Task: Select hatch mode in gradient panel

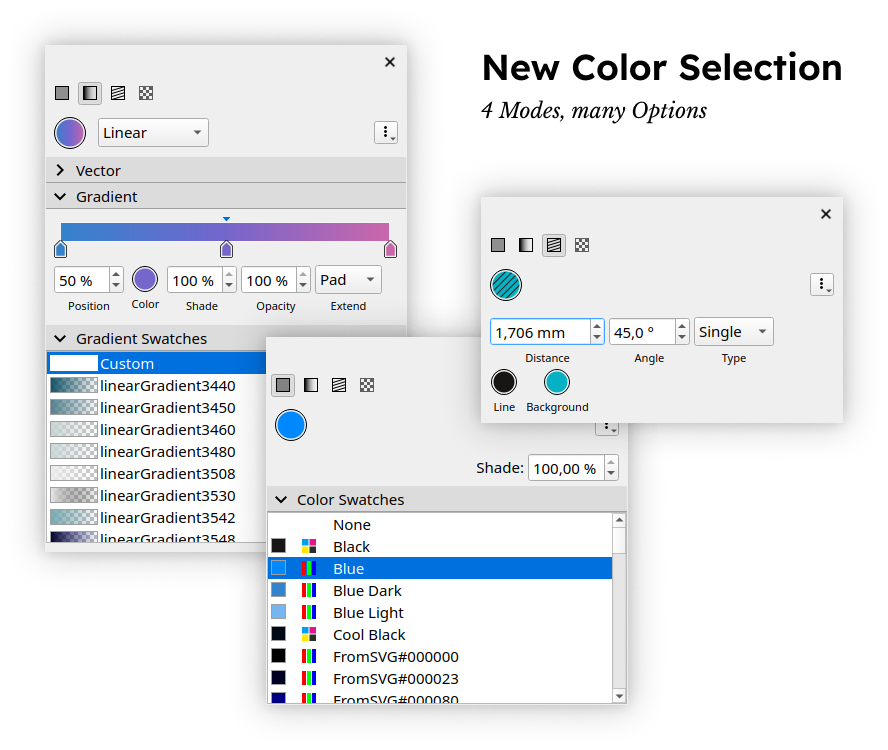Action: pos(118,93)
